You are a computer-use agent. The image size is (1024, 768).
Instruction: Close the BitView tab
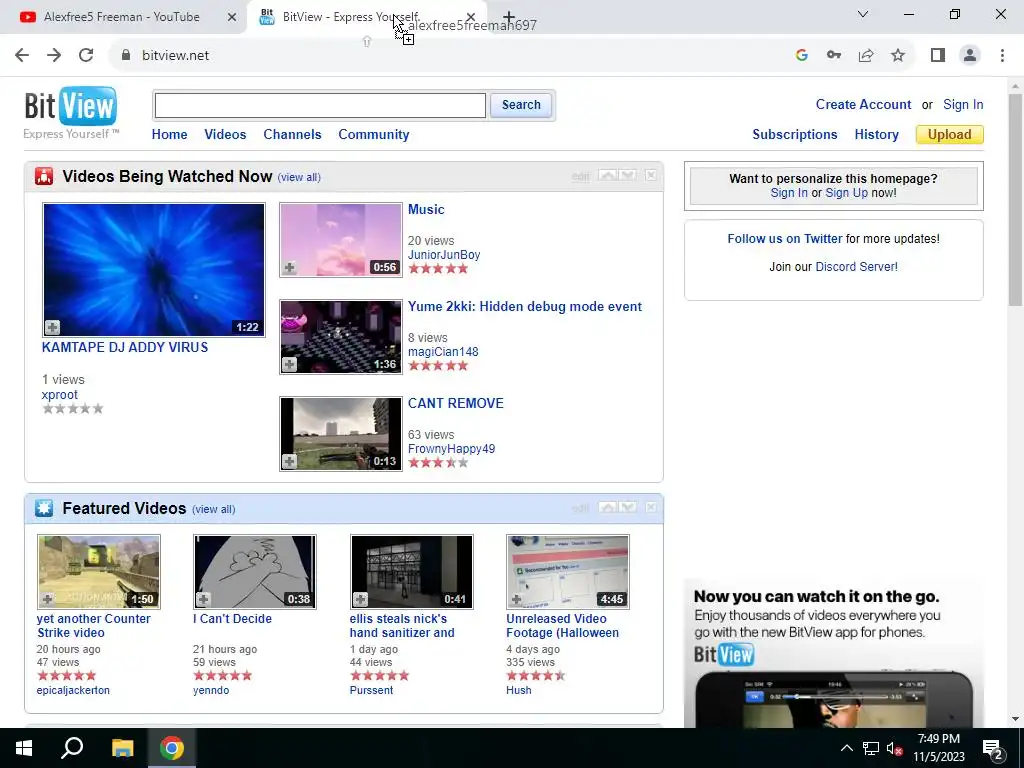point(471,17)
